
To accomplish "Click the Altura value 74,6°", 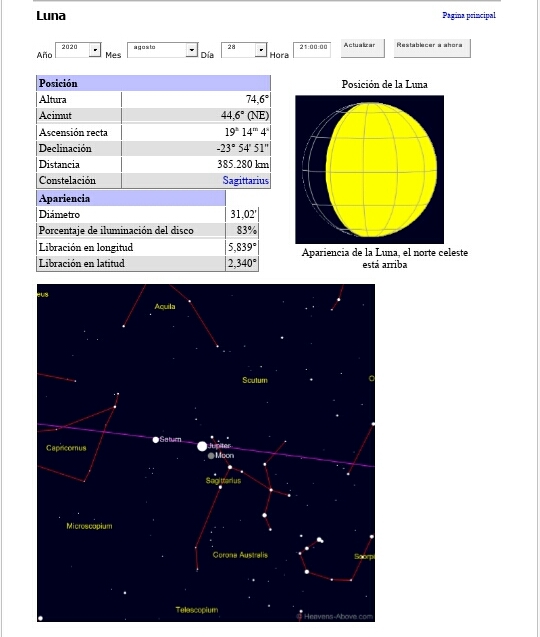I will [257, 100].
